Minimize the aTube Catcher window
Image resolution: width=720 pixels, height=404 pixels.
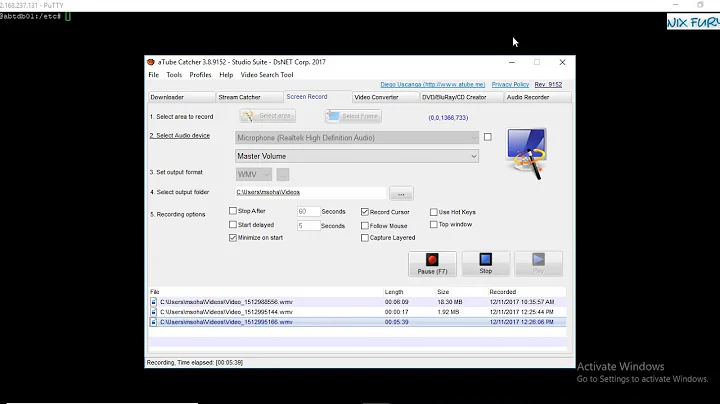(x=512, y=62)
